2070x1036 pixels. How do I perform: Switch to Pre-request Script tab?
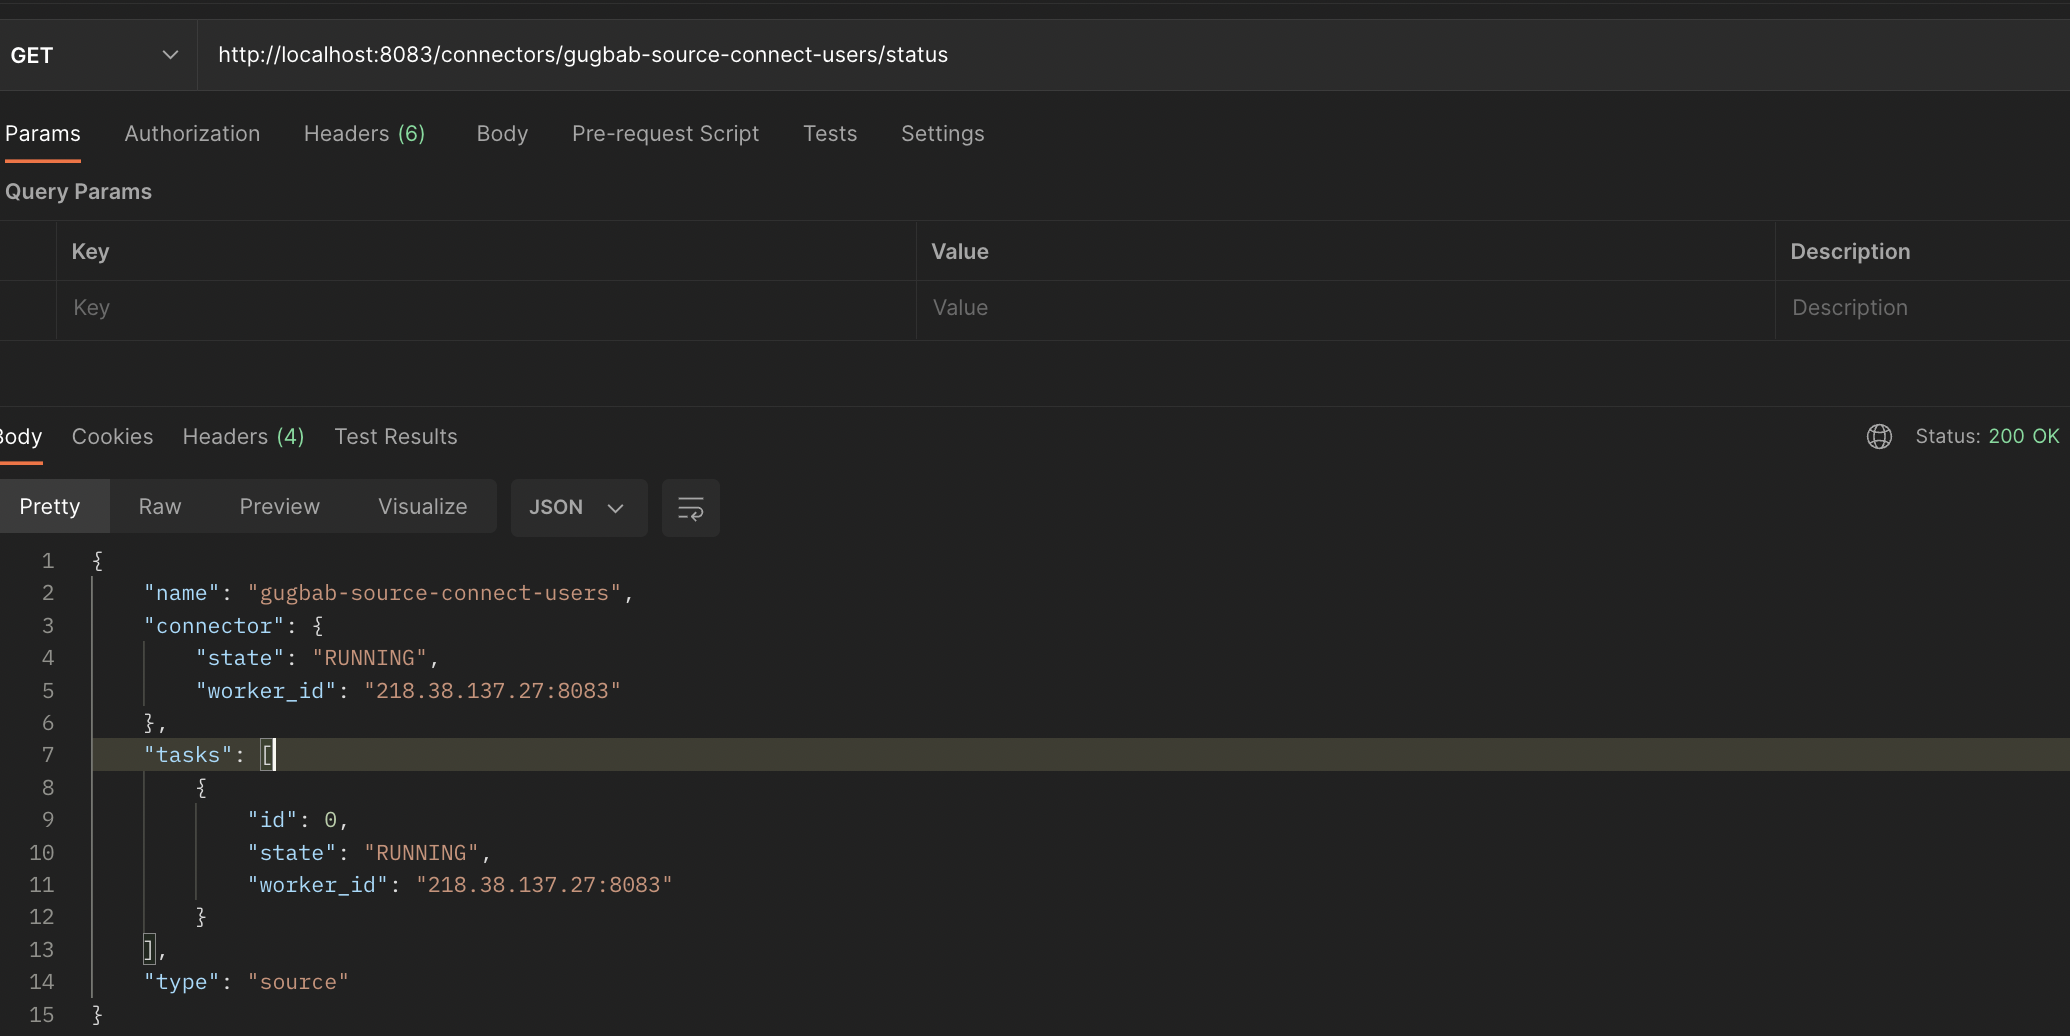pyautogui.click(x=665, y=134)
